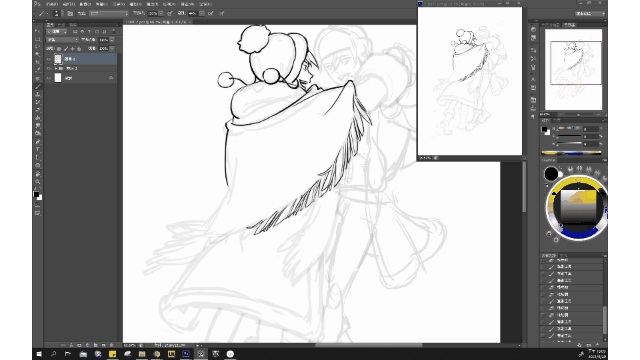Open the Image menu
Screen dimensions: 640x360
pyautogui.click(x=85, y=4)
